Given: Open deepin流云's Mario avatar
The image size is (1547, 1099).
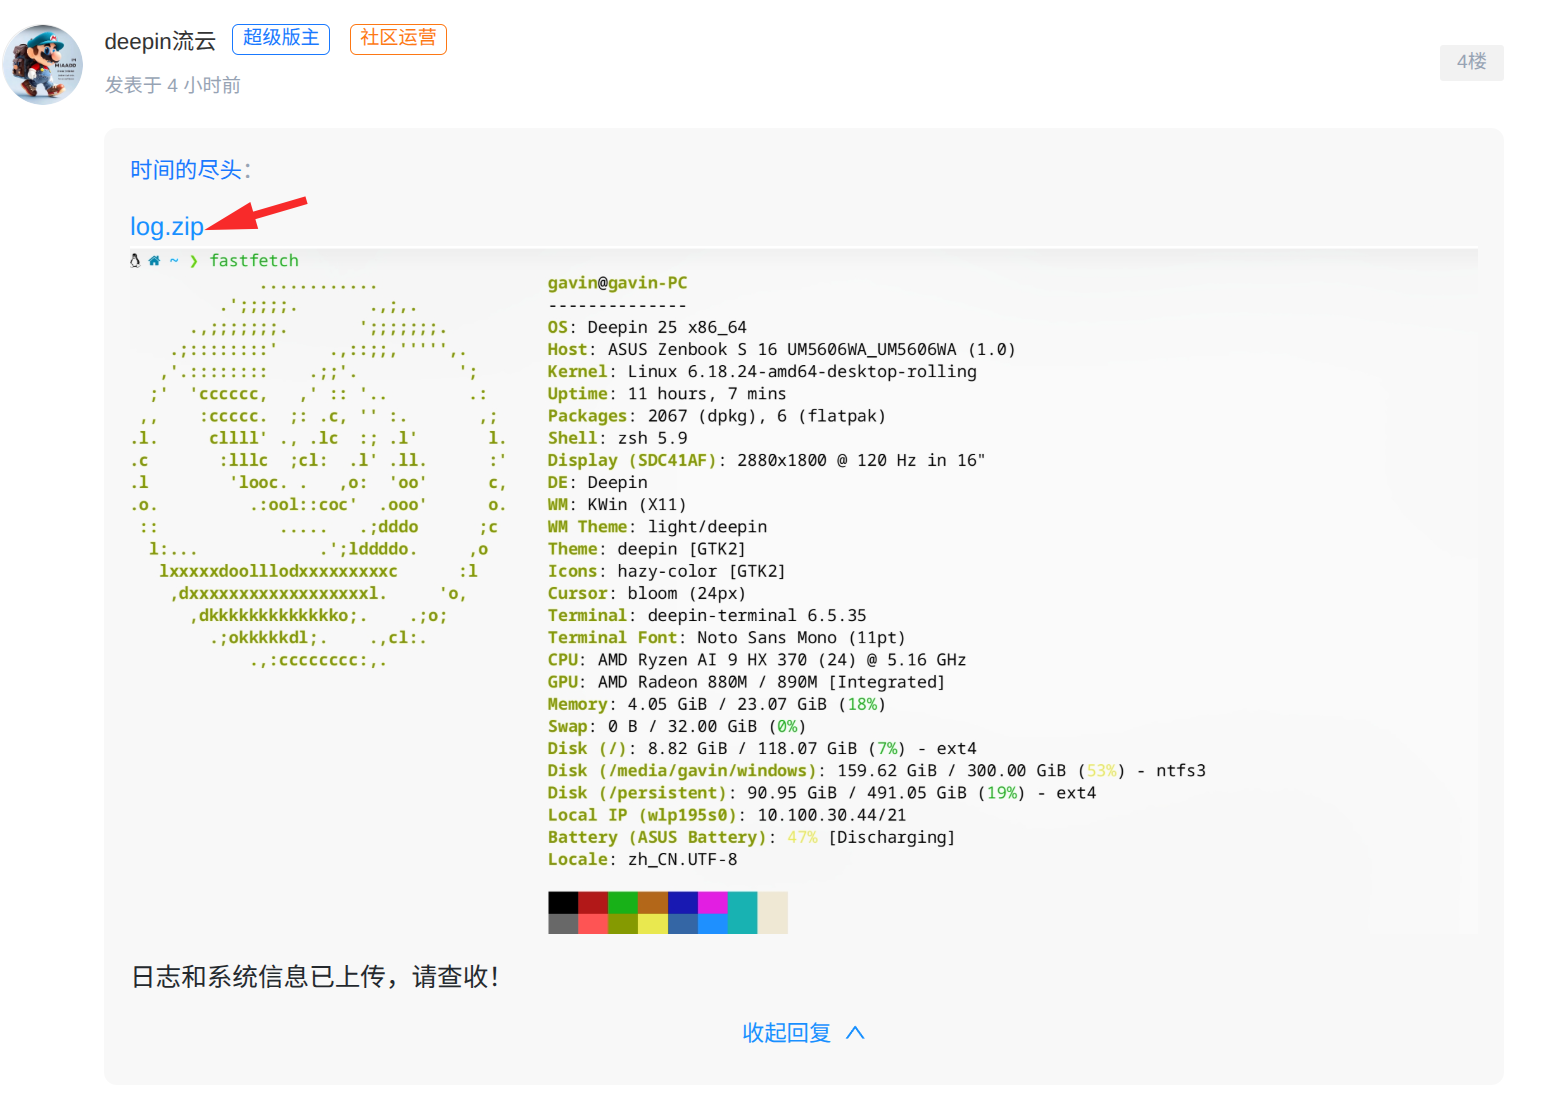Looking at the screenshot, I should [x=43, y=65].
